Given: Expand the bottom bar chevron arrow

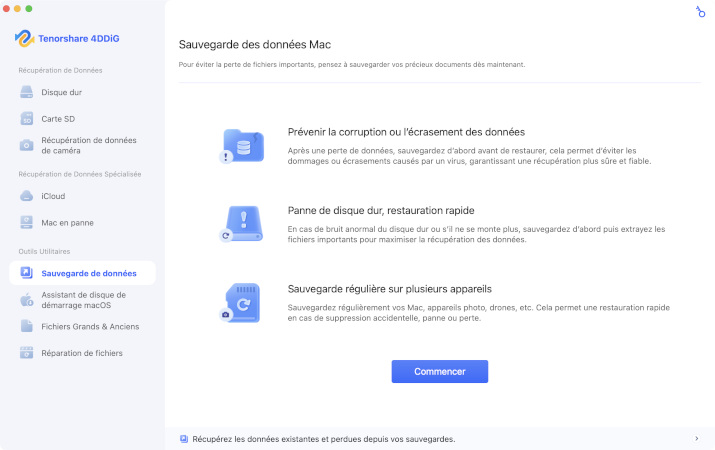Looking at the screenshot, I should [696, 438].
